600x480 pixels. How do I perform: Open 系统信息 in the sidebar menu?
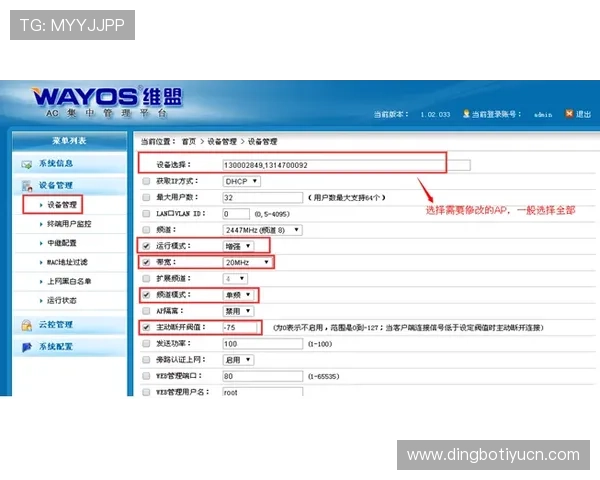click(x=56, y=163)
